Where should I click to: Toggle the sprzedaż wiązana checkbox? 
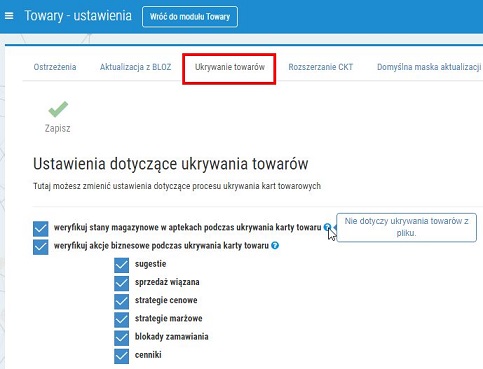coord(121,283)
